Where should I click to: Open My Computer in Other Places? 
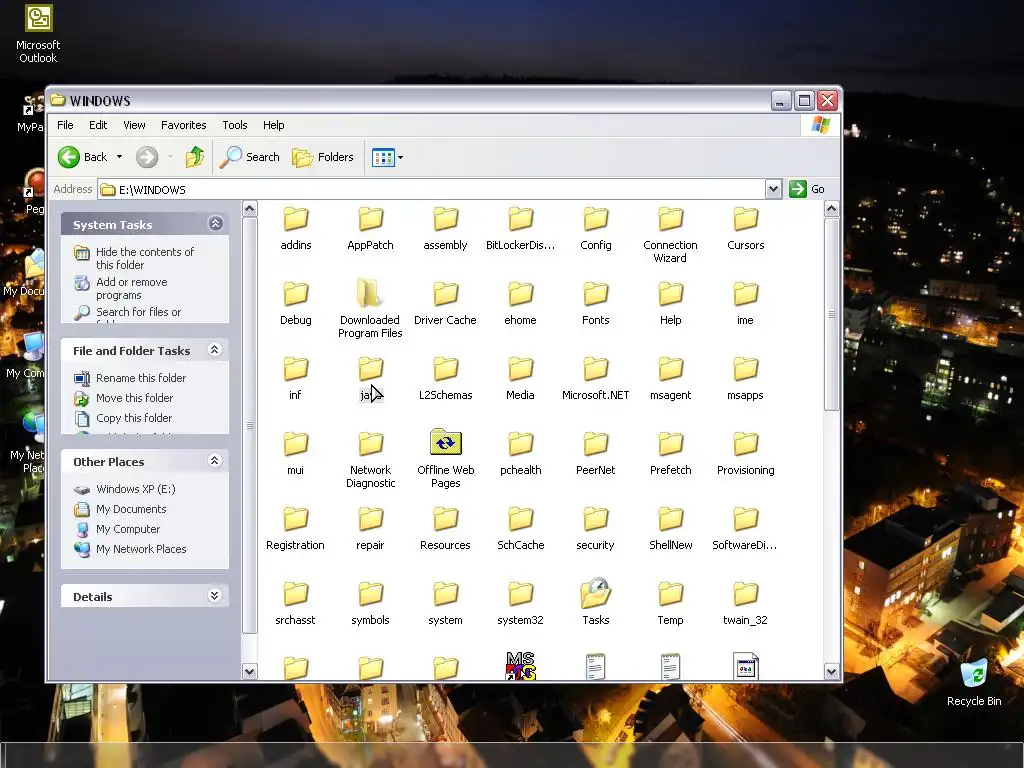coord(127,529)
